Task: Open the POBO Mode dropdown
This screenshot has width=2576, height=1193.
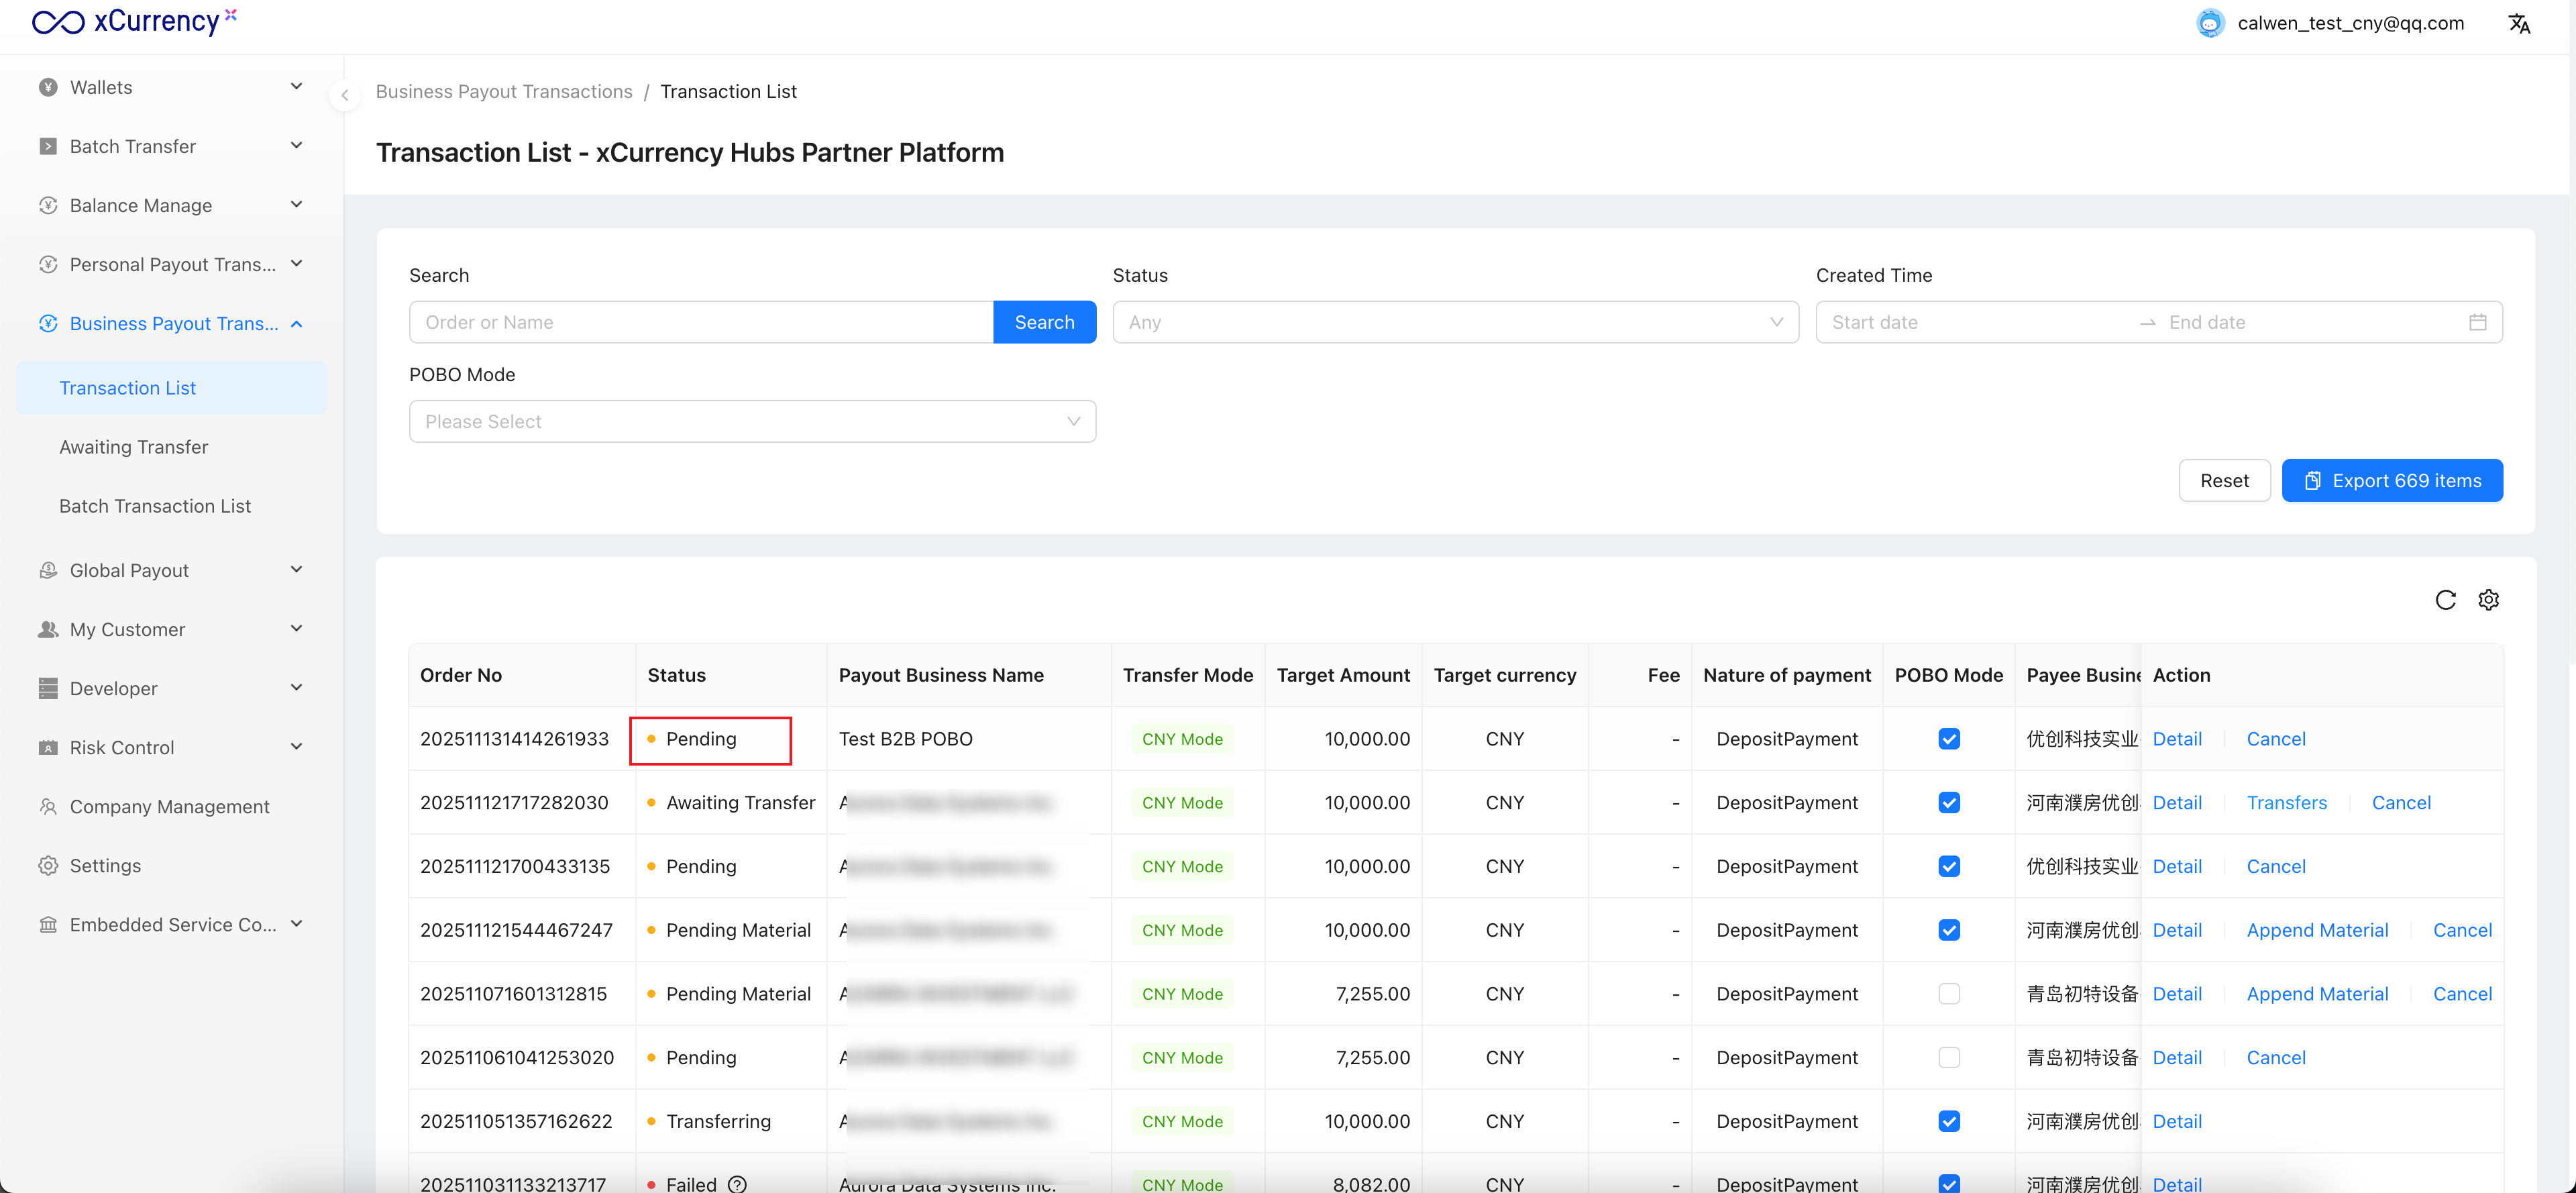Action: click(x=752, y=421)
